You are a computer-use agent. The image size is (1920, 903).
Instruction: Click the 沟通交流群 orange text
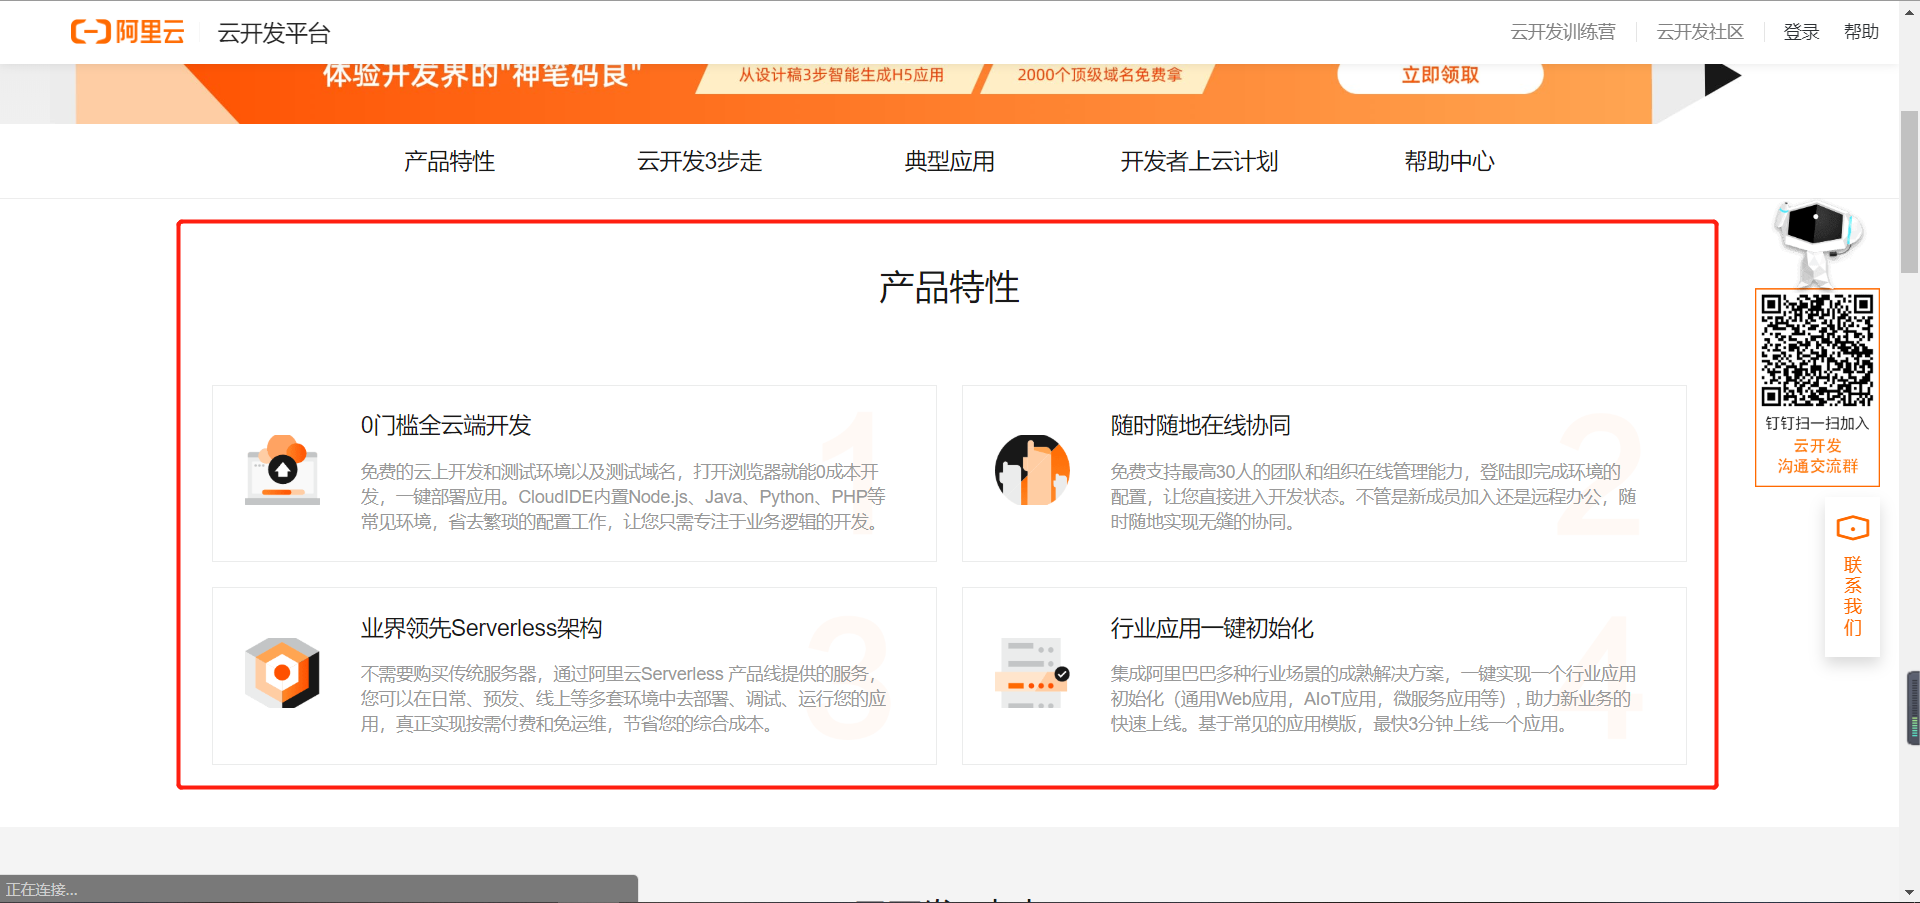[1817, 466]
